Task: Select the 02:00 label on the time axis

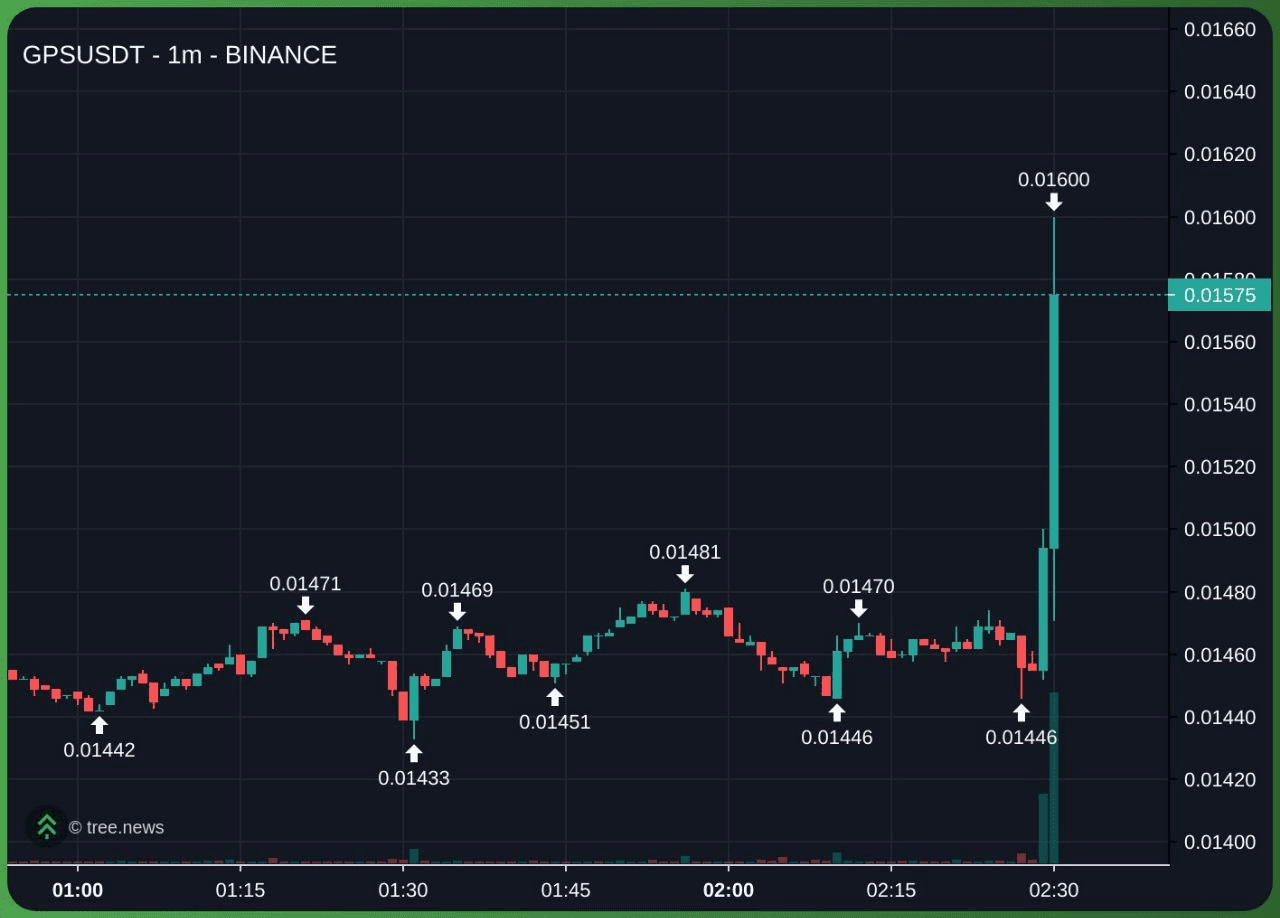Action: 729,890
